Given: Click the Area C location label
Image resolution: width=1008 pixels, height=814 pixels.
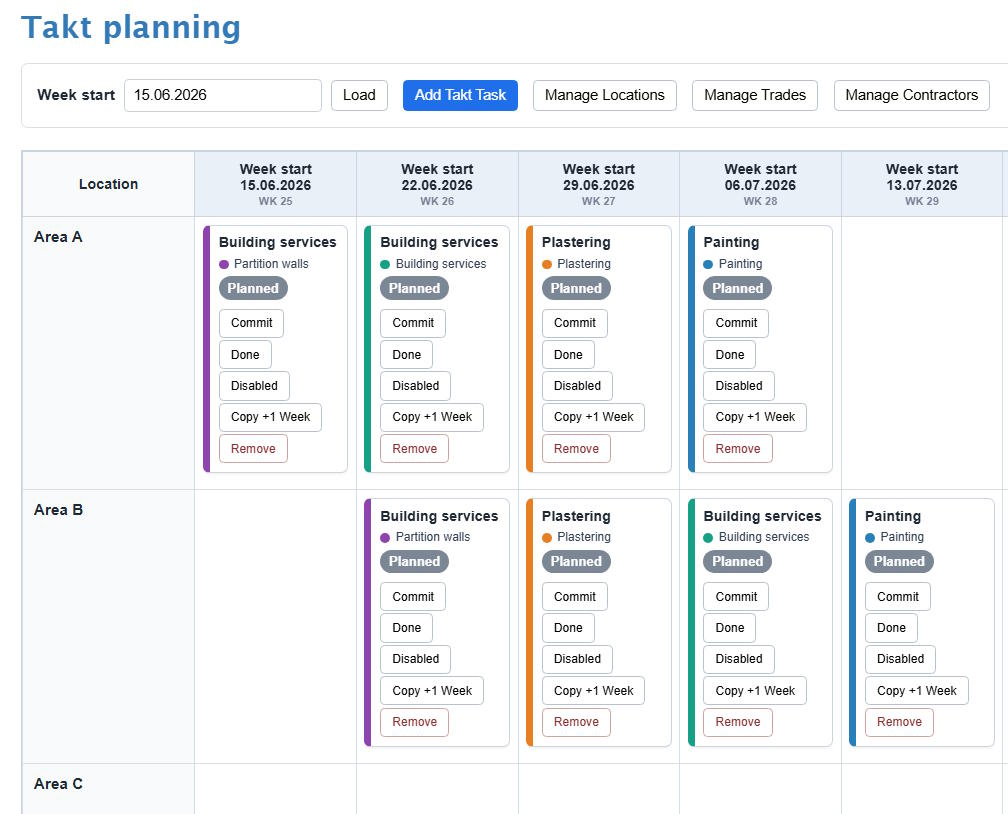Looking at the screenshot, I should 58,784.
